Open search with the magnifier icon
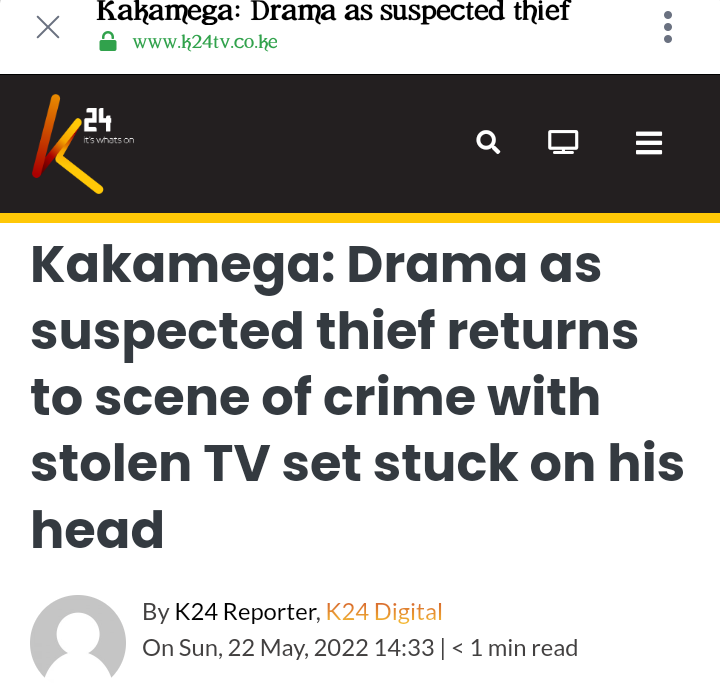The image size is (720, 683). click(488, 142)
